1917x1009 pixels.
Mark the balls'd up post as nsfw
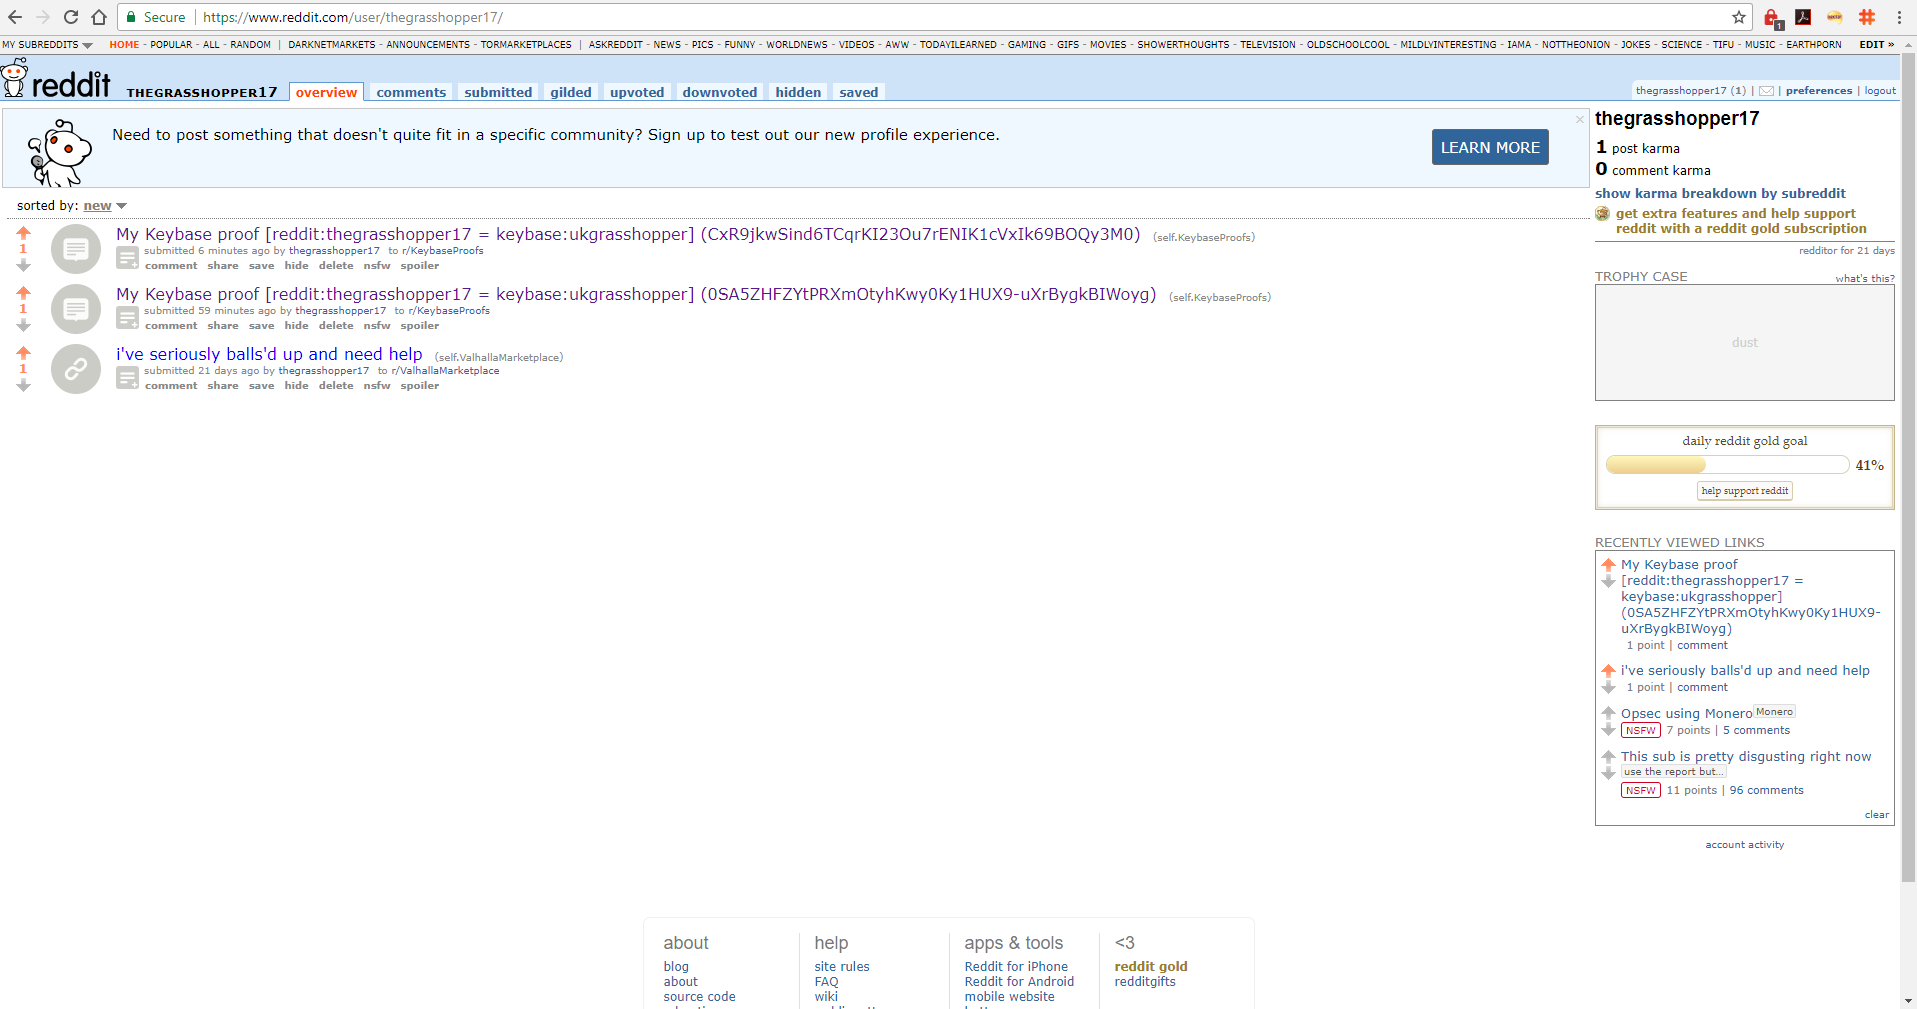coord(377,386)
